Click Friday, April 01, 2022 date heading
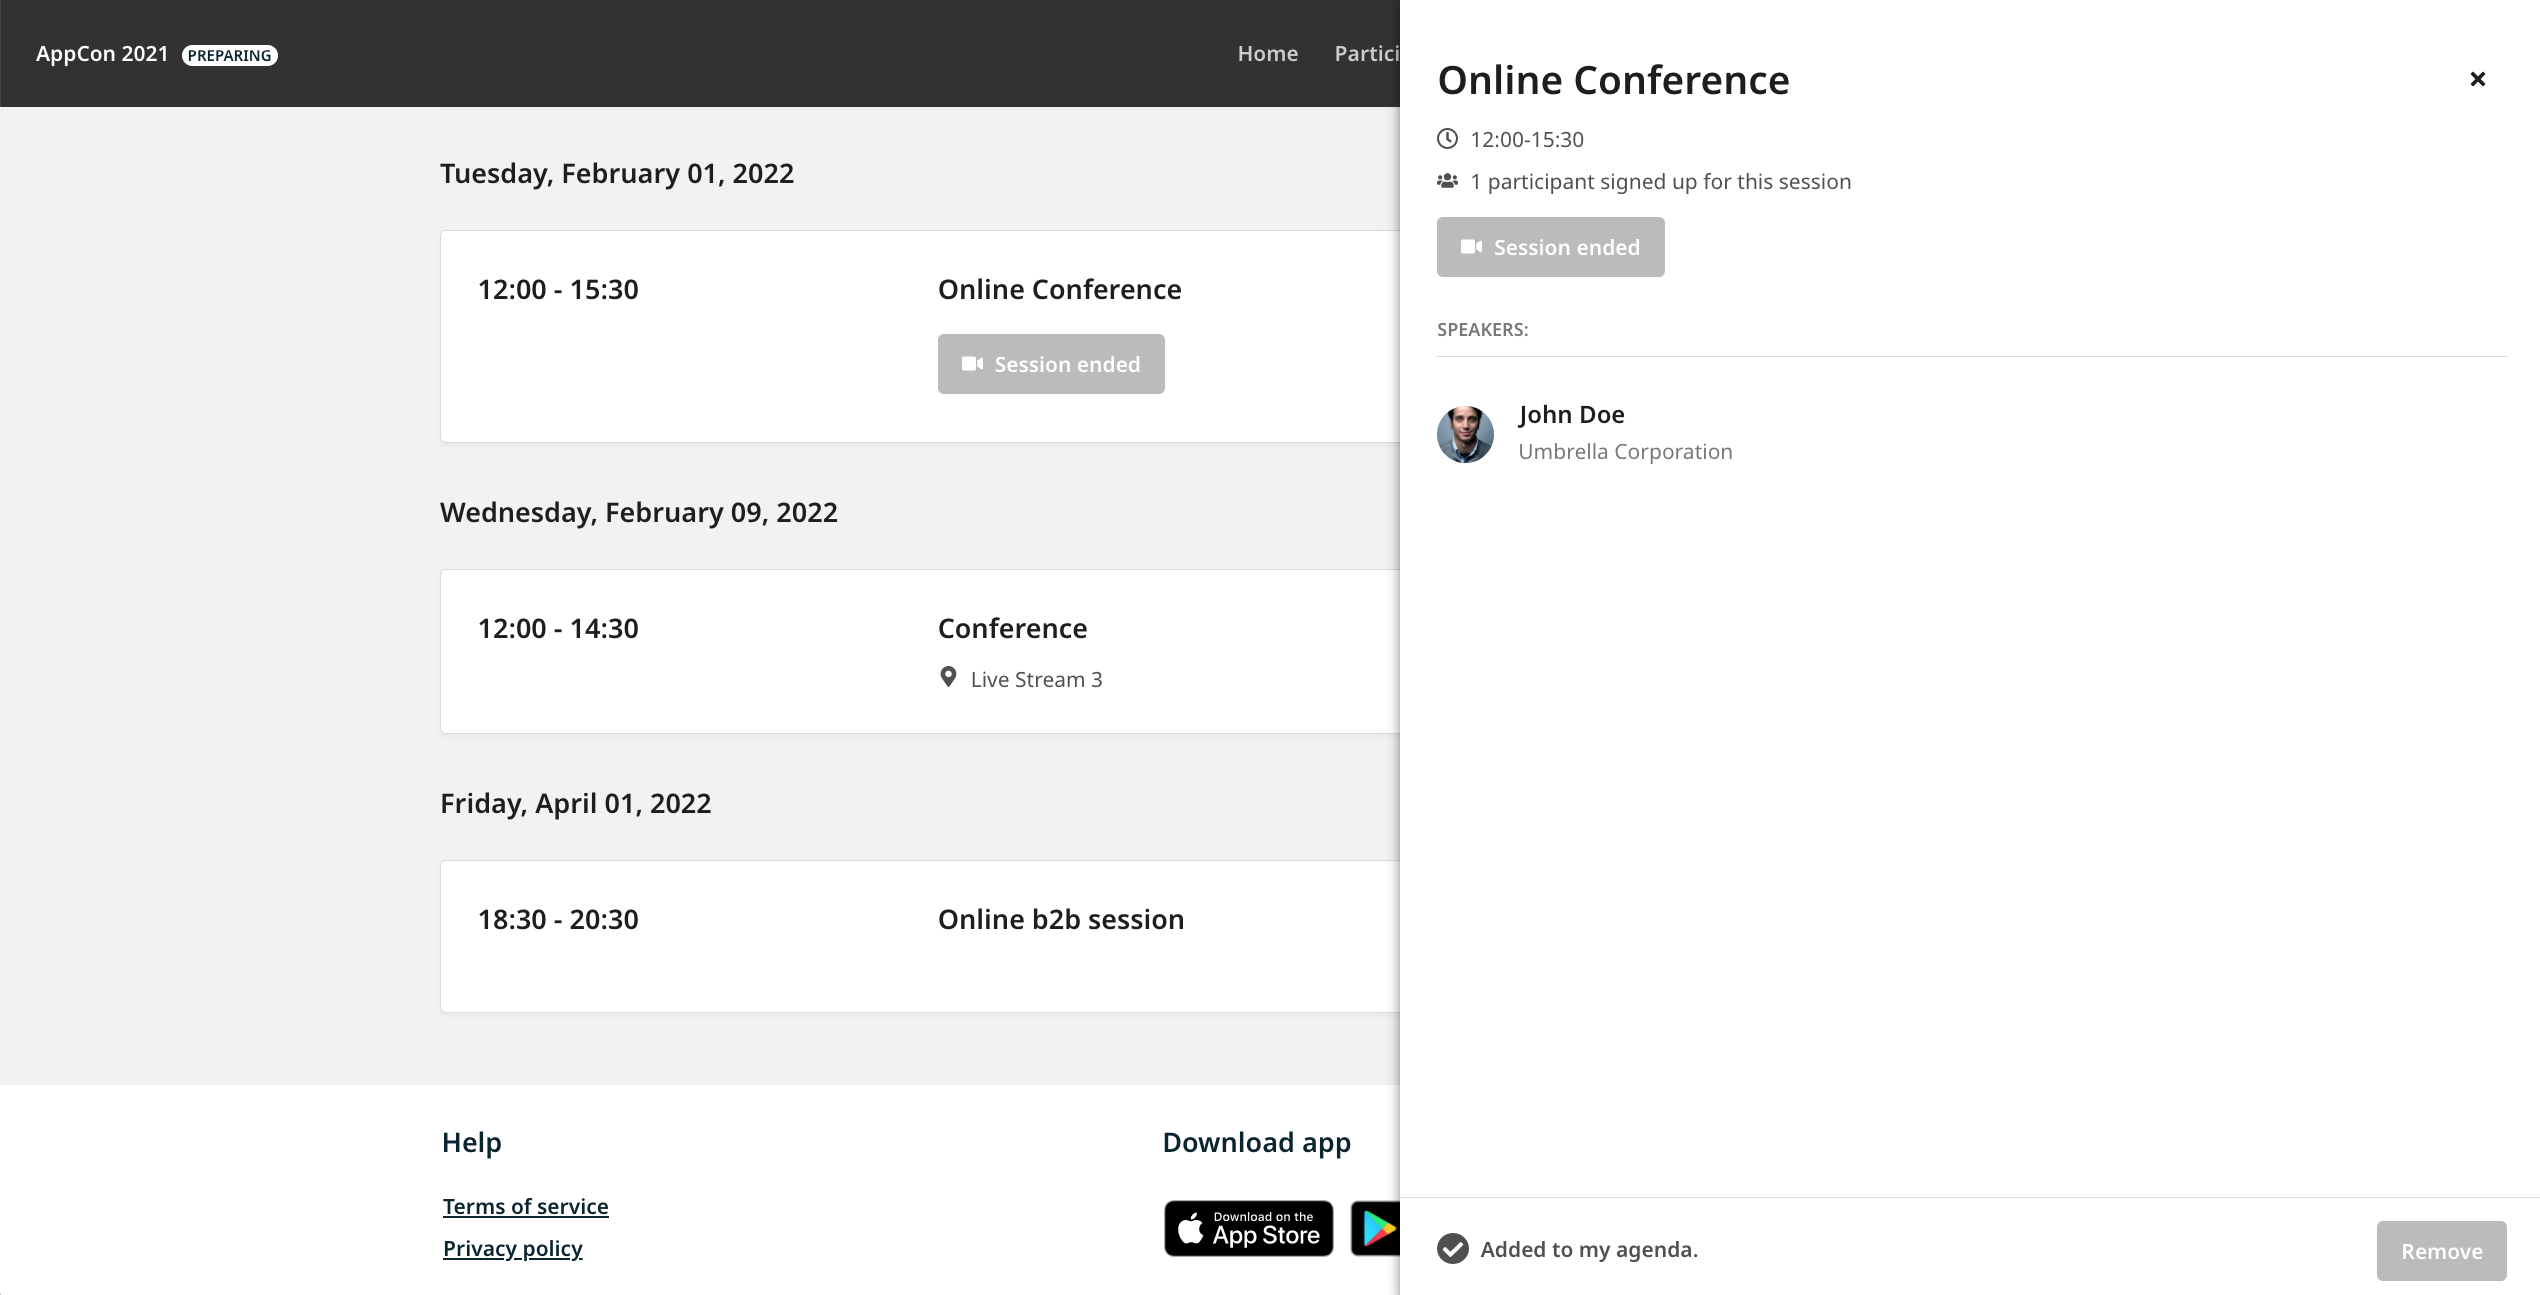Viewport: 2540px width, 1295px height. pyautogui.click(x=575, y=803)
